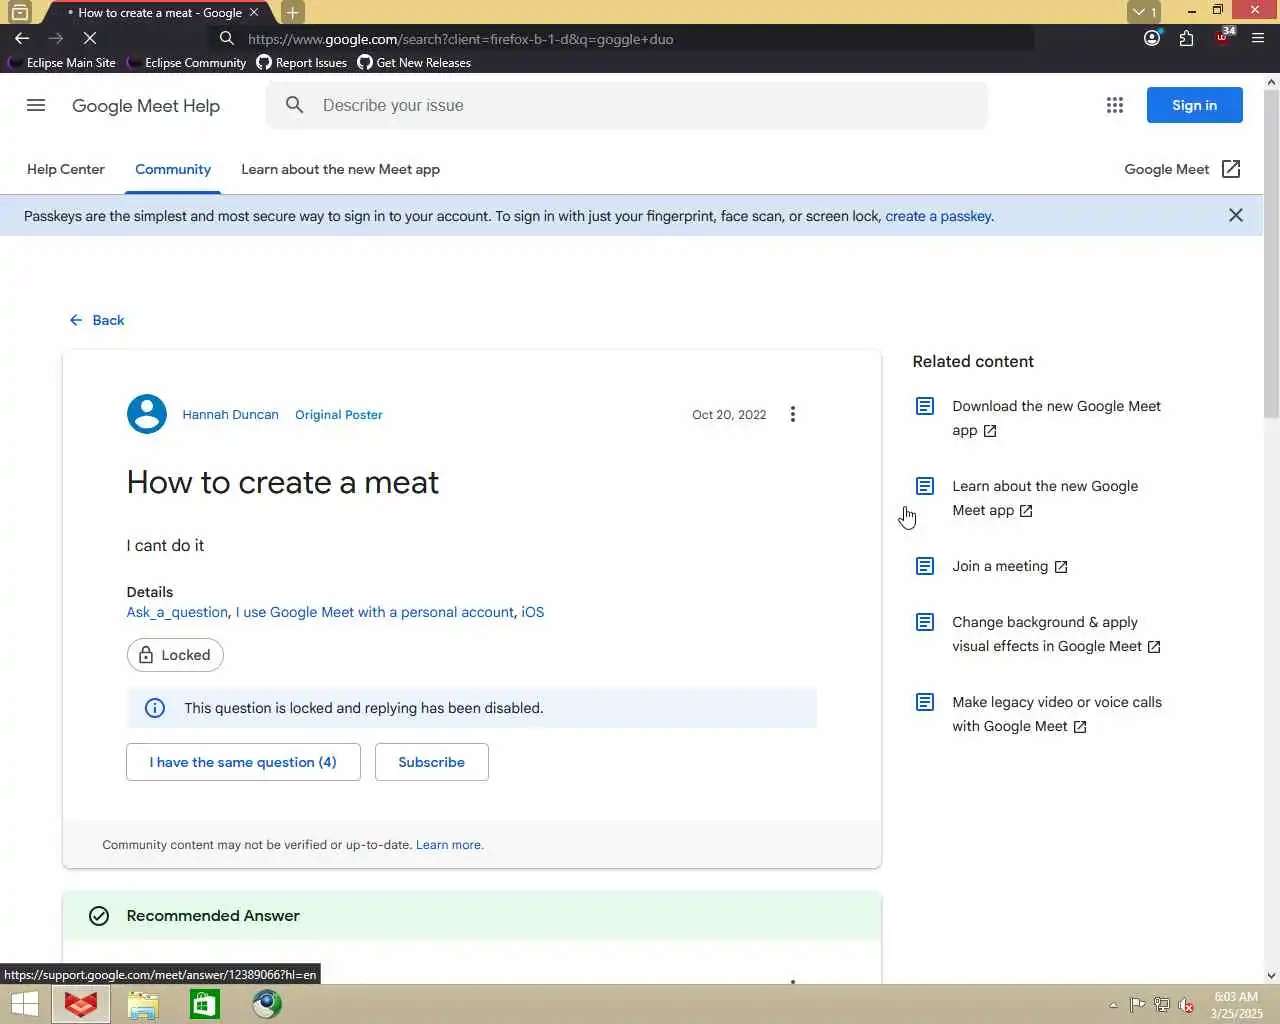The height and width of the screenshot is (1024, 1280).
Task: Click the search magnifier icon in help bar
Action: click(x=294, y=105)
